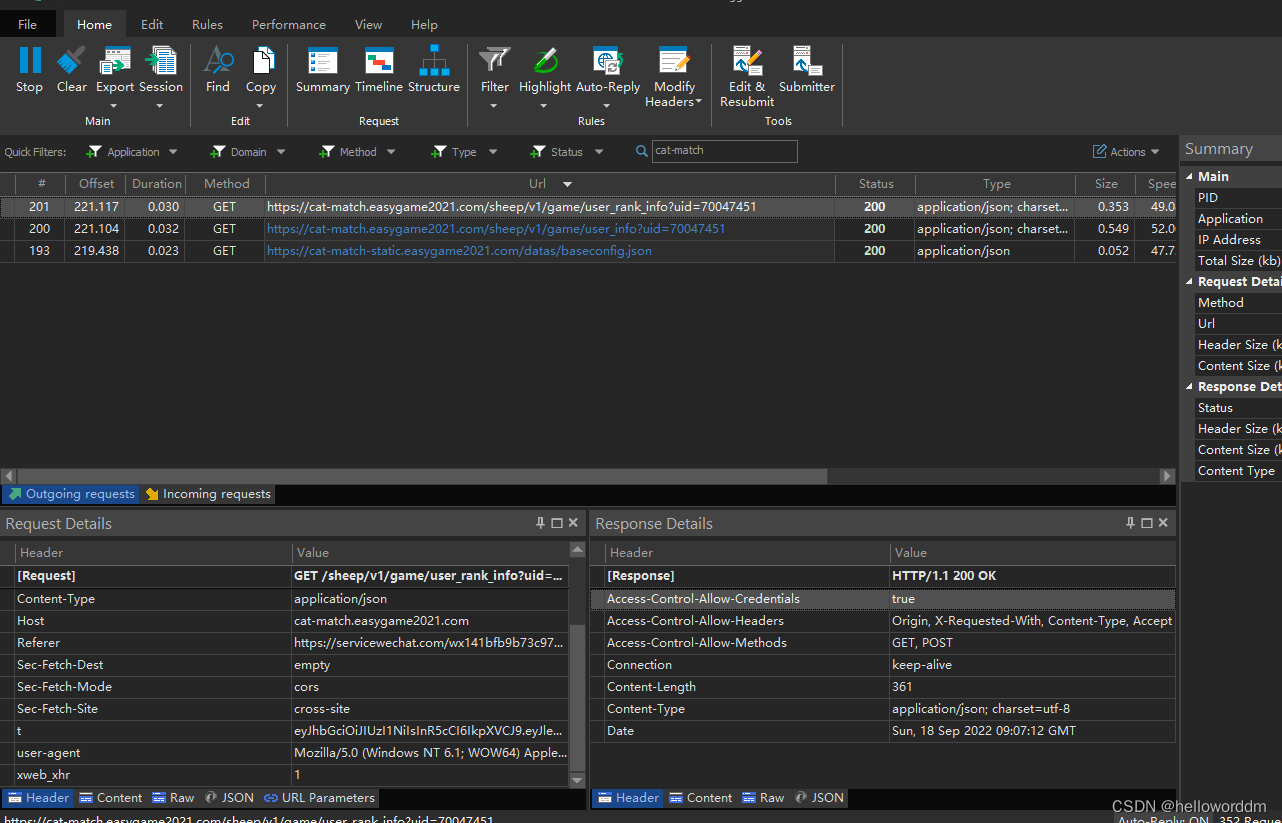Collapse the Response Details section in Summary
1282x823 pixels.
click(x=1190, y=386)
